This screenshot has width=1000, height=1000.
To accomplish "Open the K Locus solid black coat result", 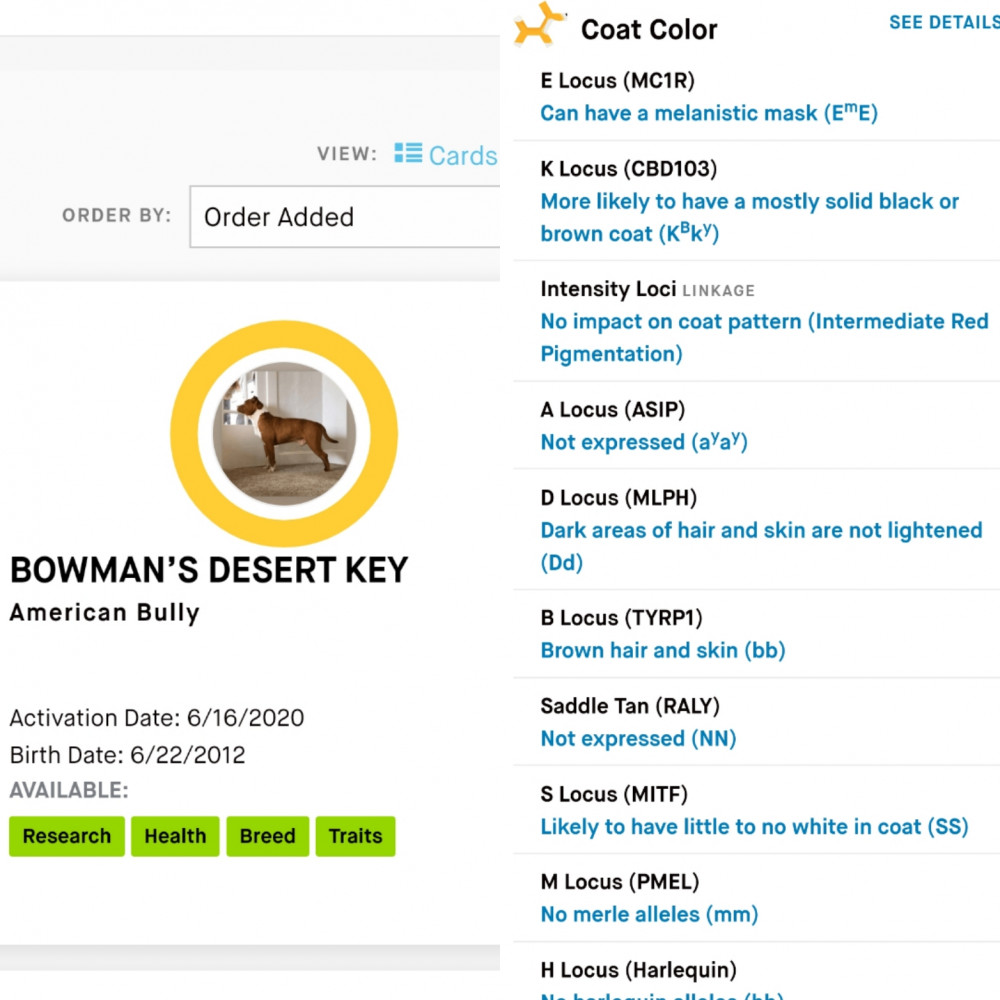I will 749,217.
